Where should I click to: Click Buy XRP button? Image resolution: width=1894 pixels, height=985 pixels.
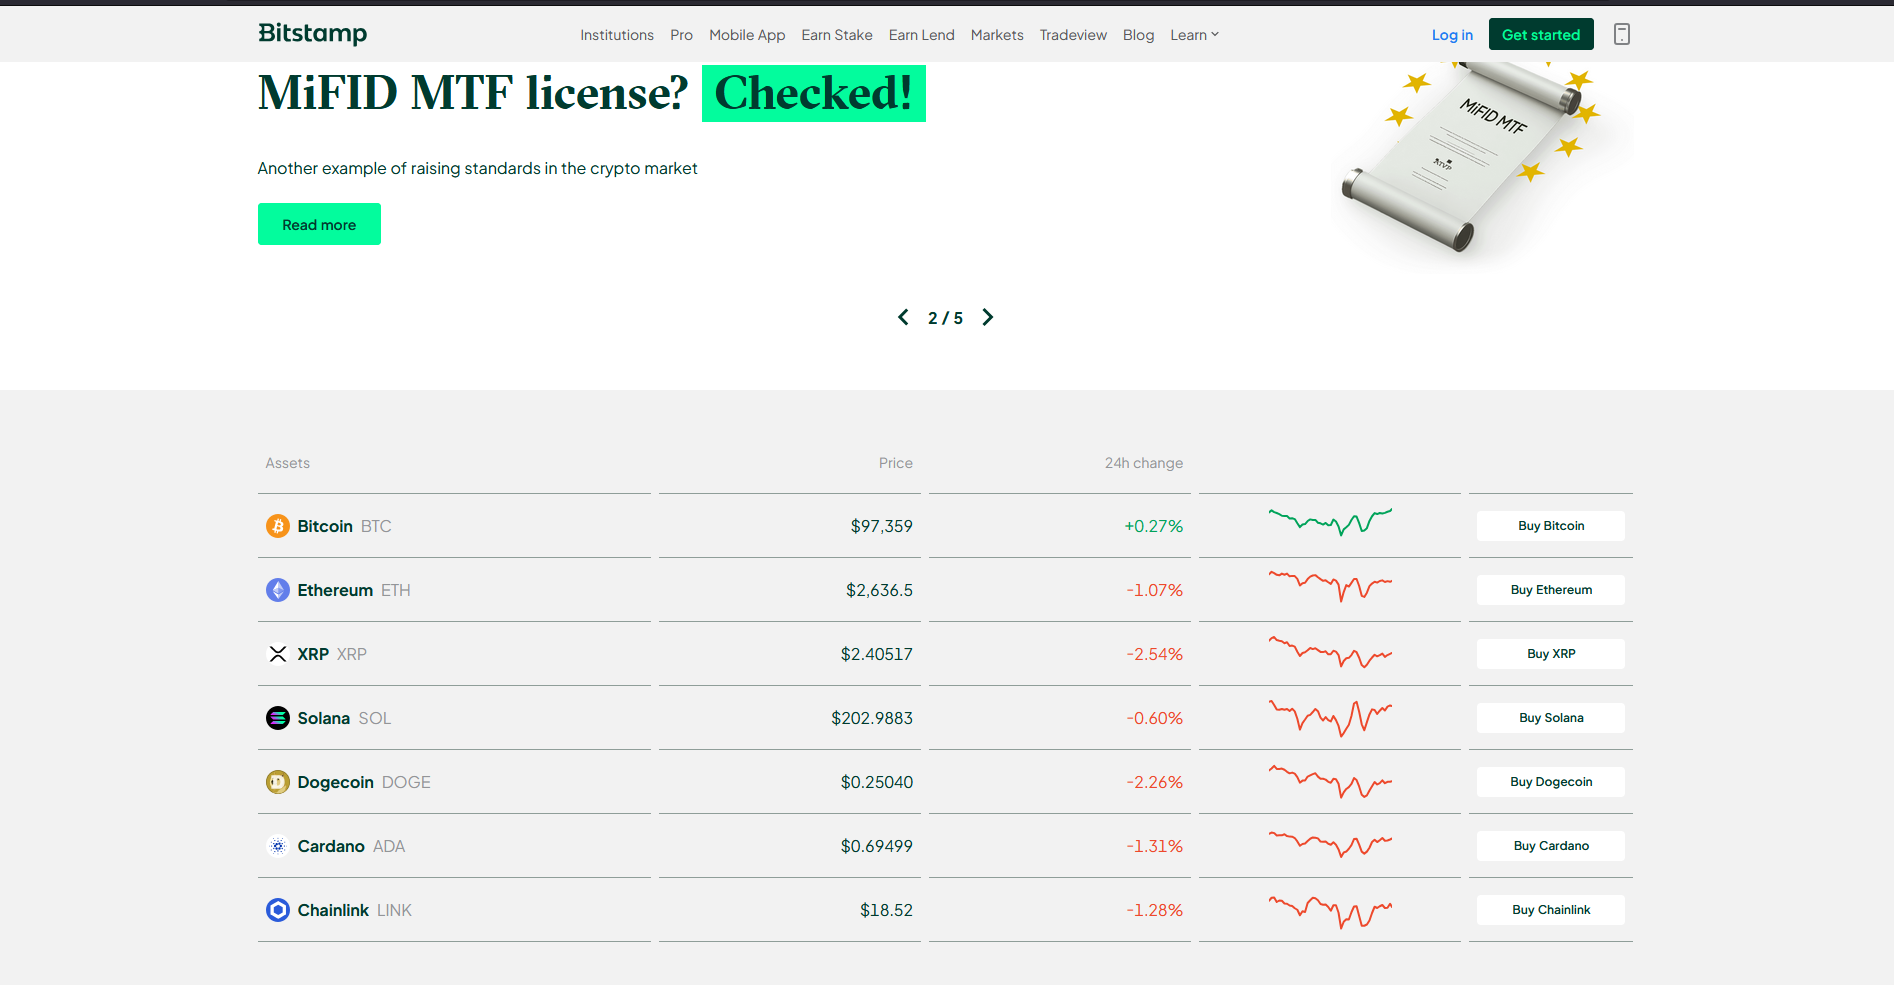[x=1551, y=654]
